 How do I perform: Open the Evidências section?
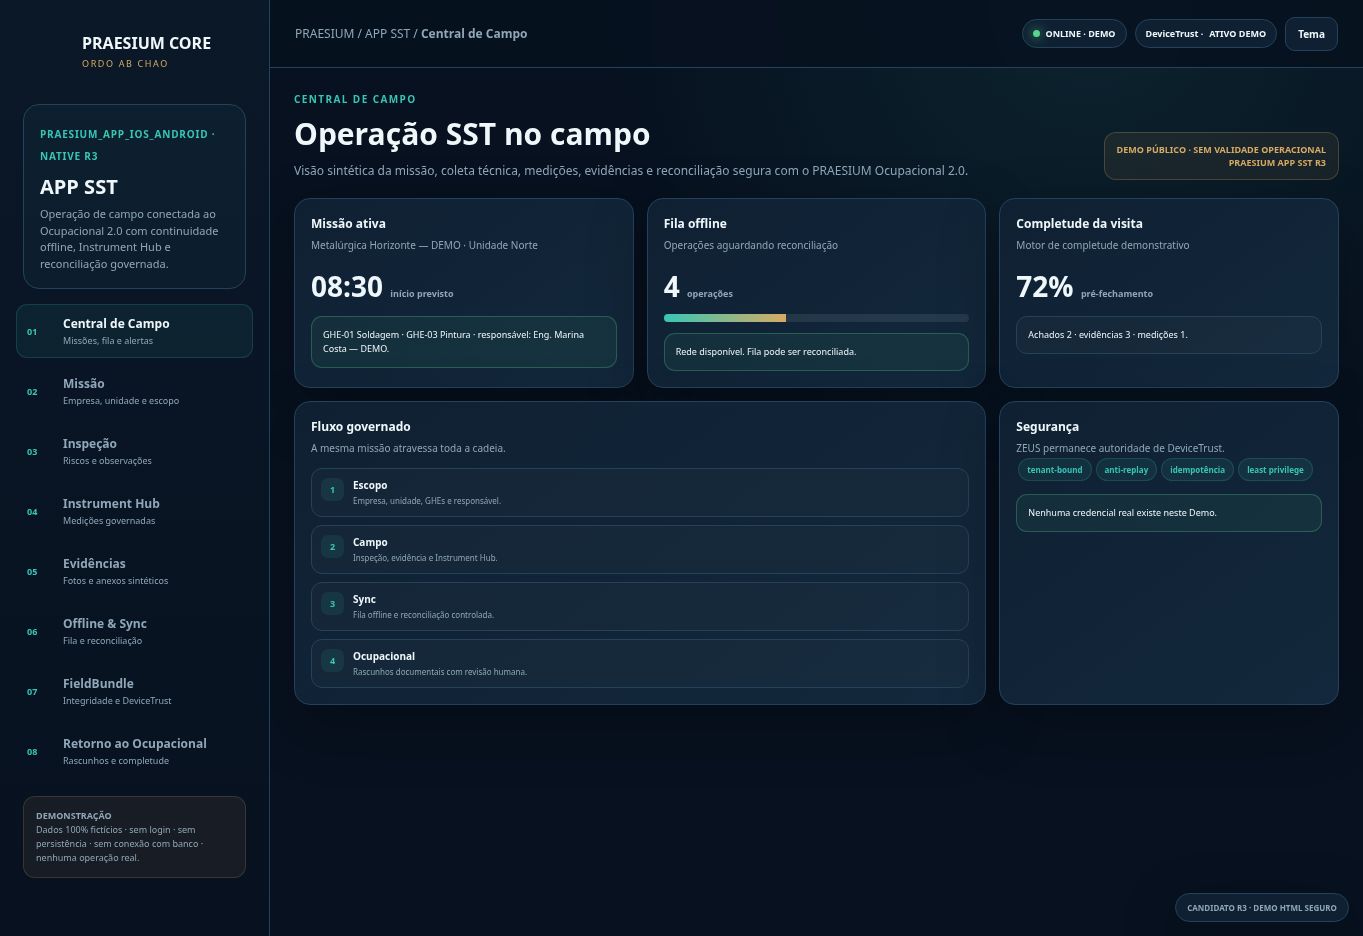click(x=134, y=571)
